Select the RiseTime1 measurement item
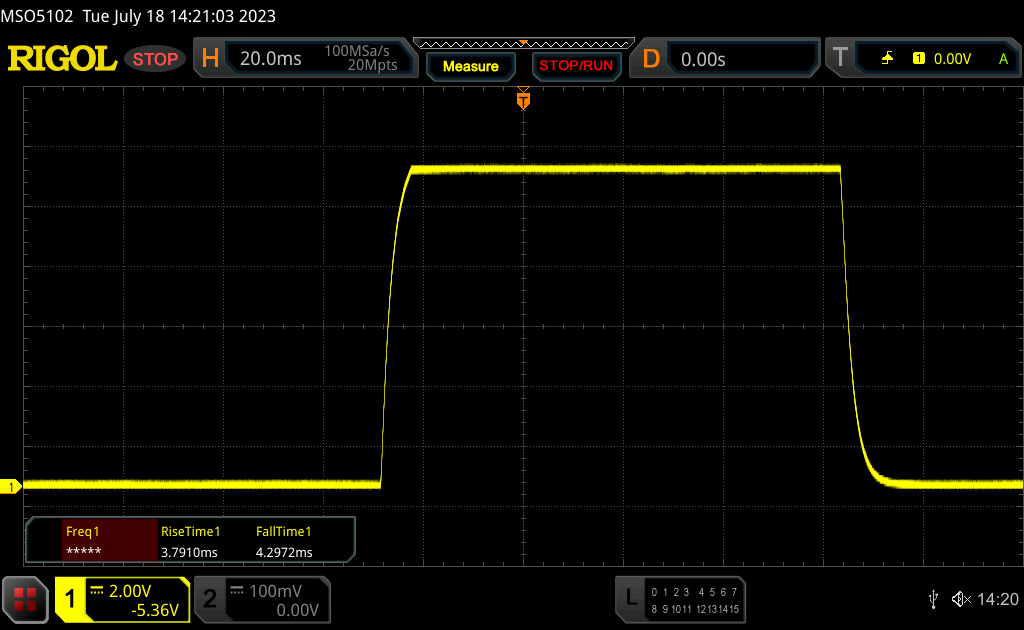This screenshot has height=630, width=1024. [x=191, y=531]
